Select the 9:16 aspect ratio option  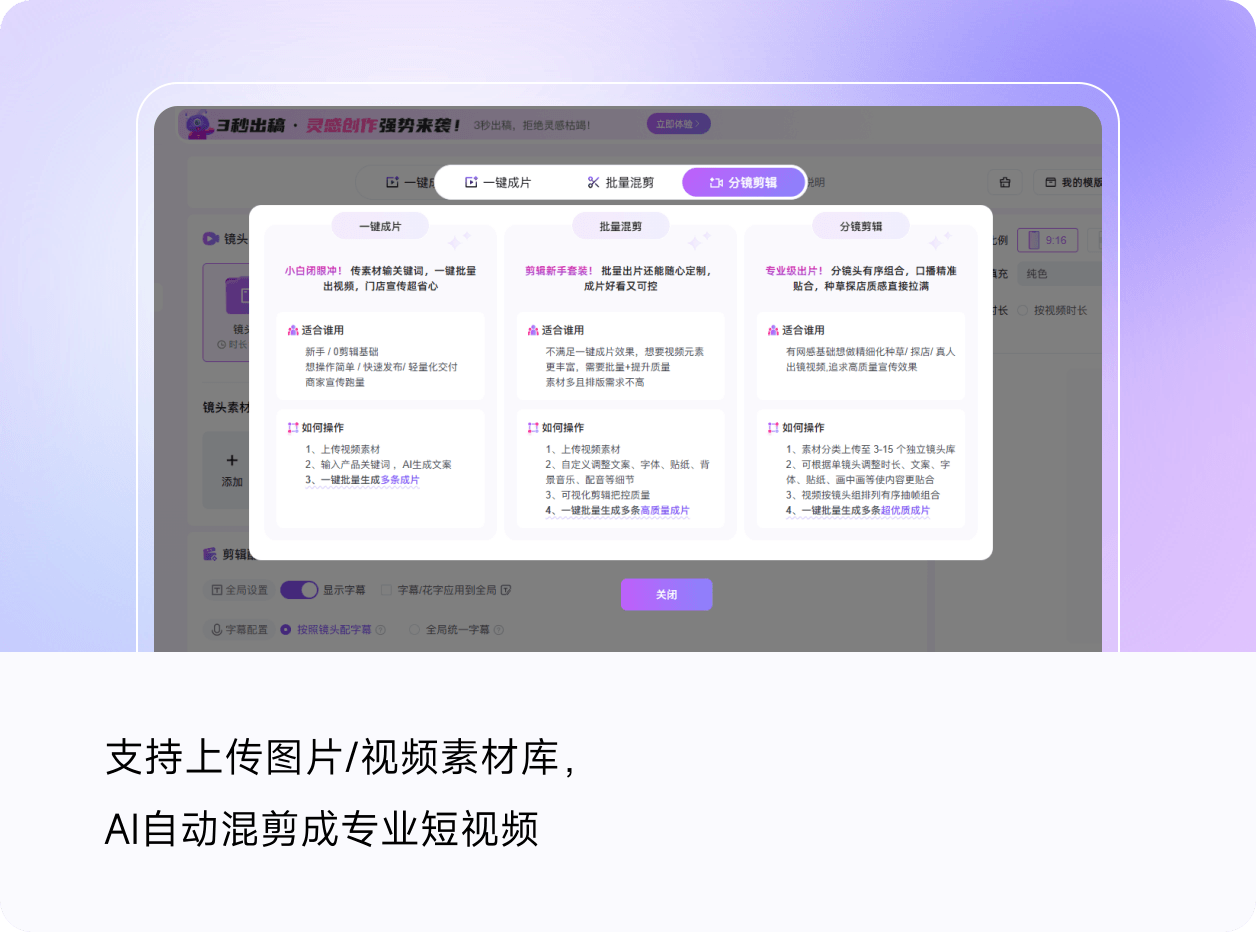pyautogui.click(x=1046, y=240)
